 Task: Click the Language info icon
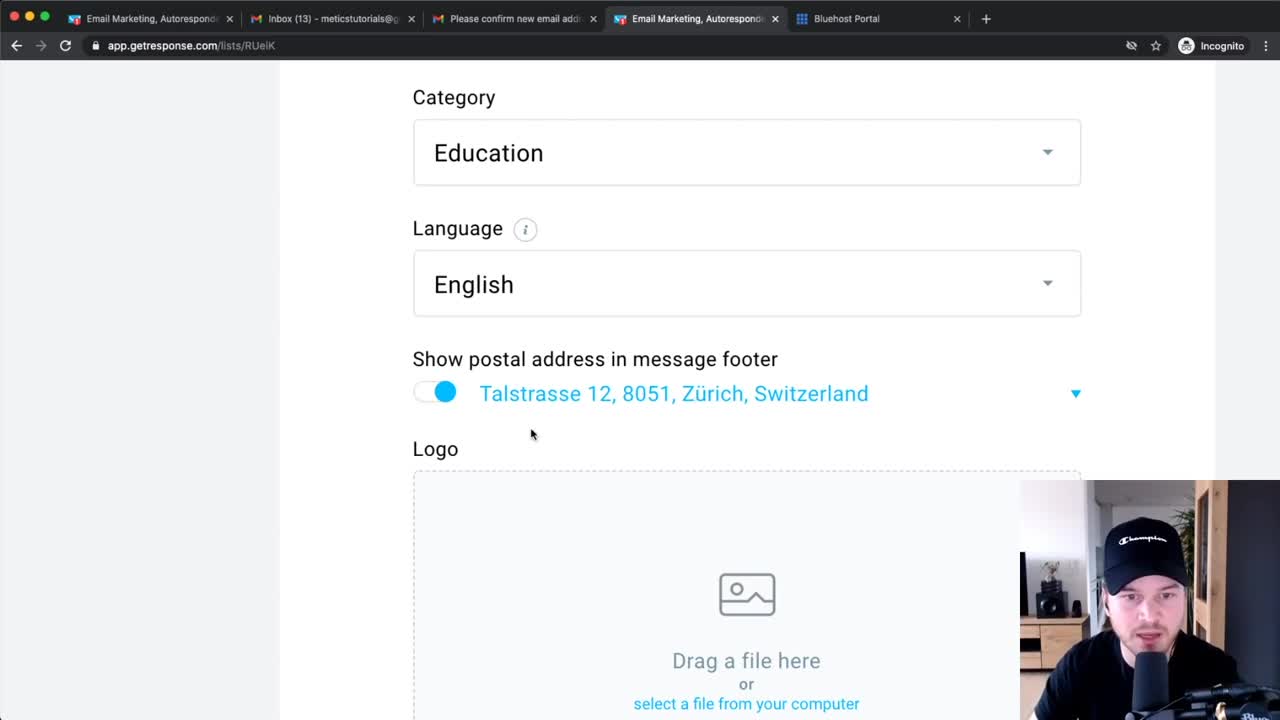click(525, 229)
